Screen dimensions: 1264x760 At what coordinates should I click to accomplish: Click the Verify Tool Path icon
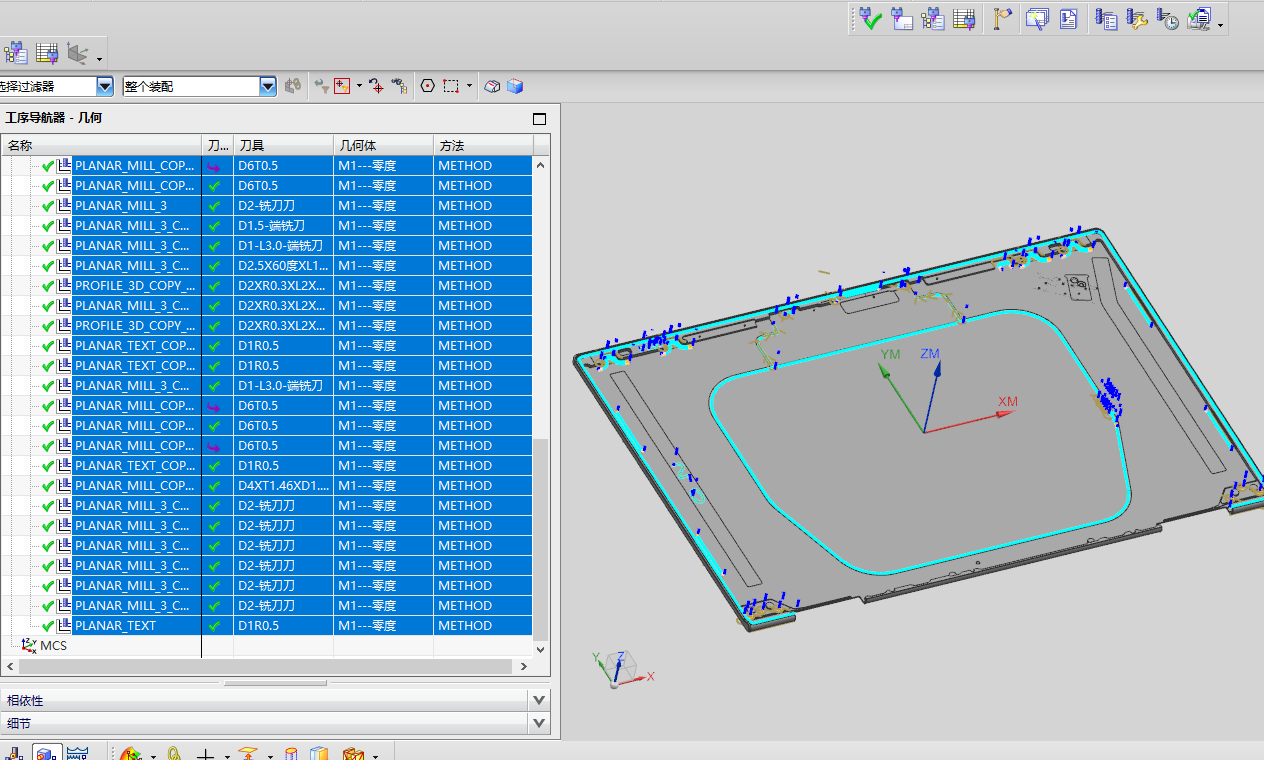coord(870,19)
